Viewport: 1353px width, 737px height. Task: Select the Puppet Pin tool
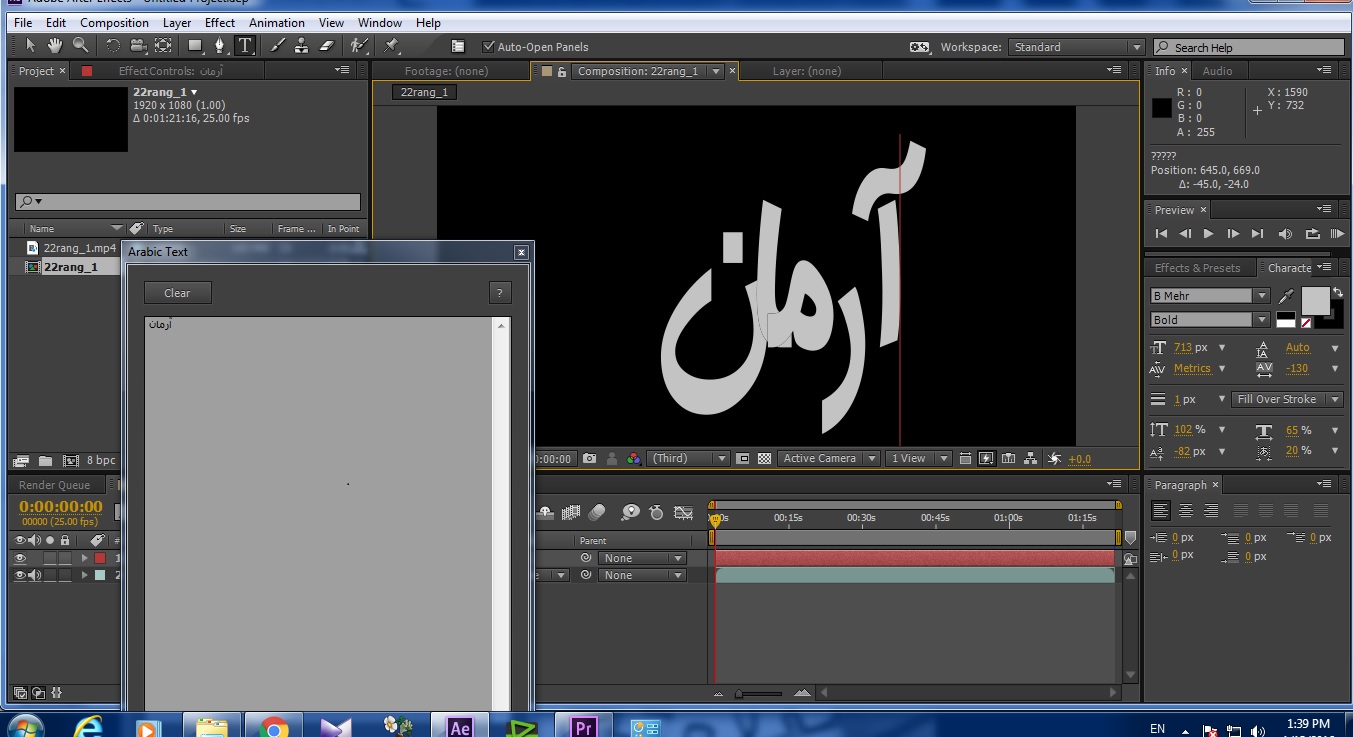click(x=392, y=46)
